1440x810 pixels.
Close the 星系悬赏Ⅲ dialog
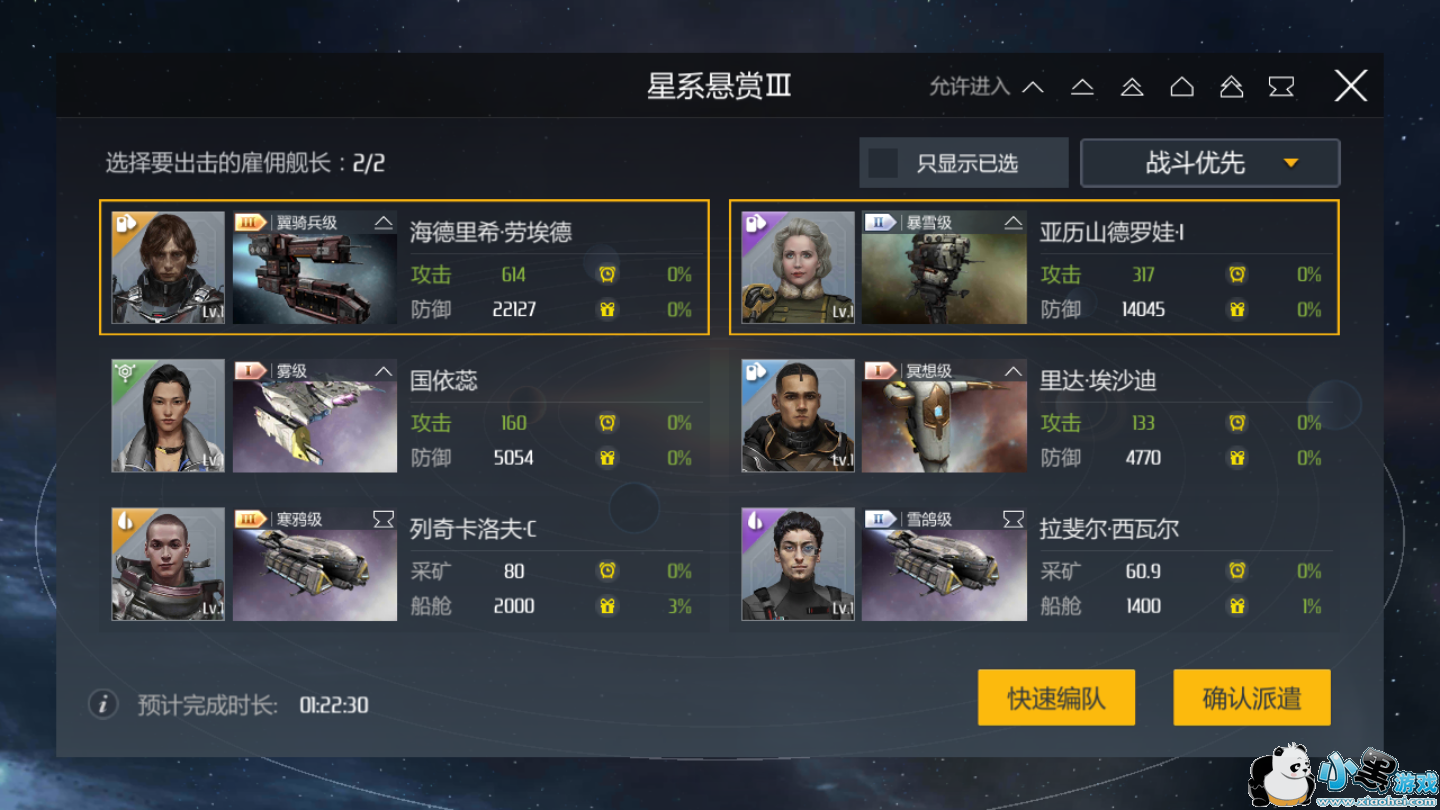pyautogui.click(x=1350, y=86)
